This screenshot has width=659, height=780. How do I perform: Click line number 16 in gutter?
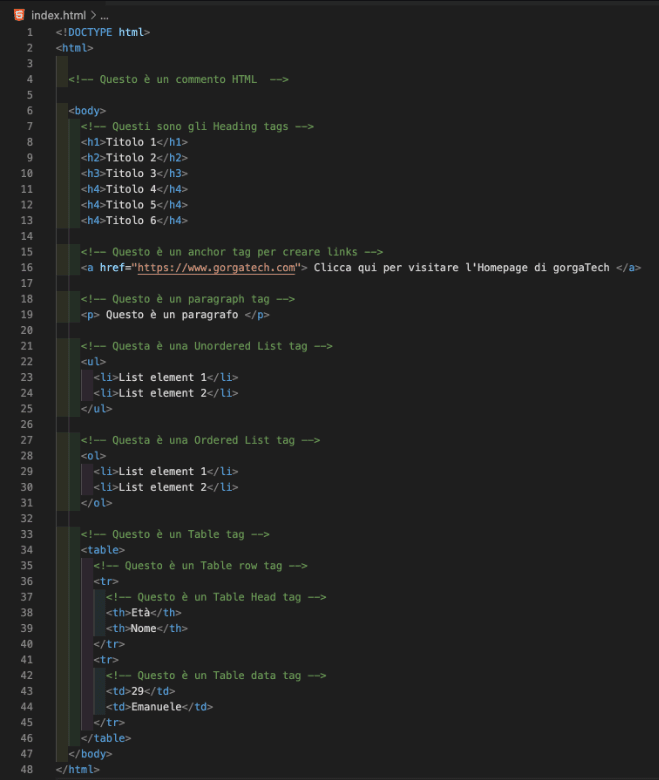(x=27, y=268)
